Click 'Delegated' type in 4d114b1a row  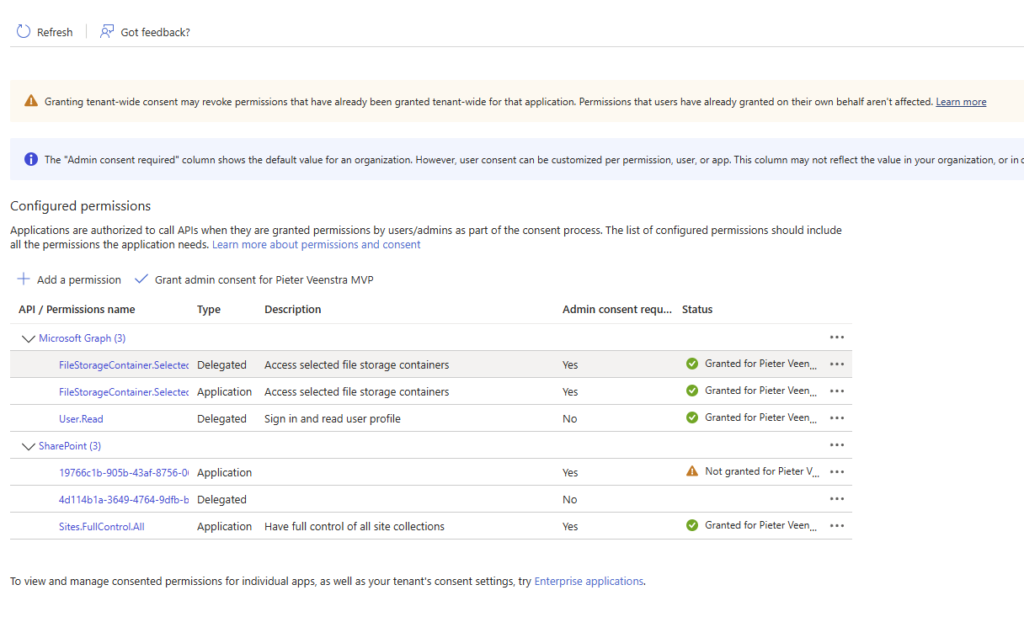point(222,499)
